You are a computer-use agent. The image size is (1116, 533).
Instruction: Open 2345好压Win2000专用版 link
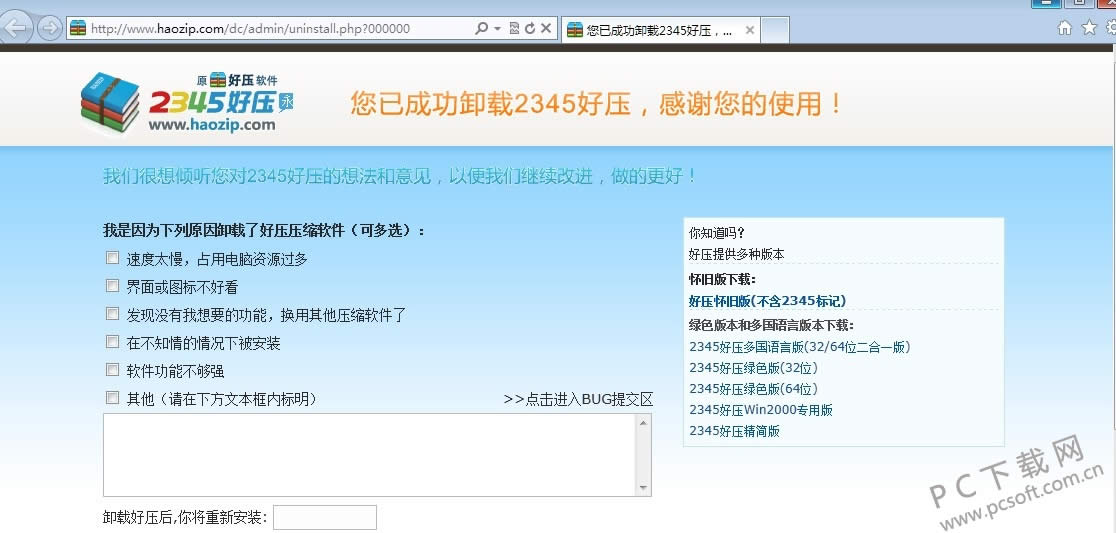tap(761, 410)
